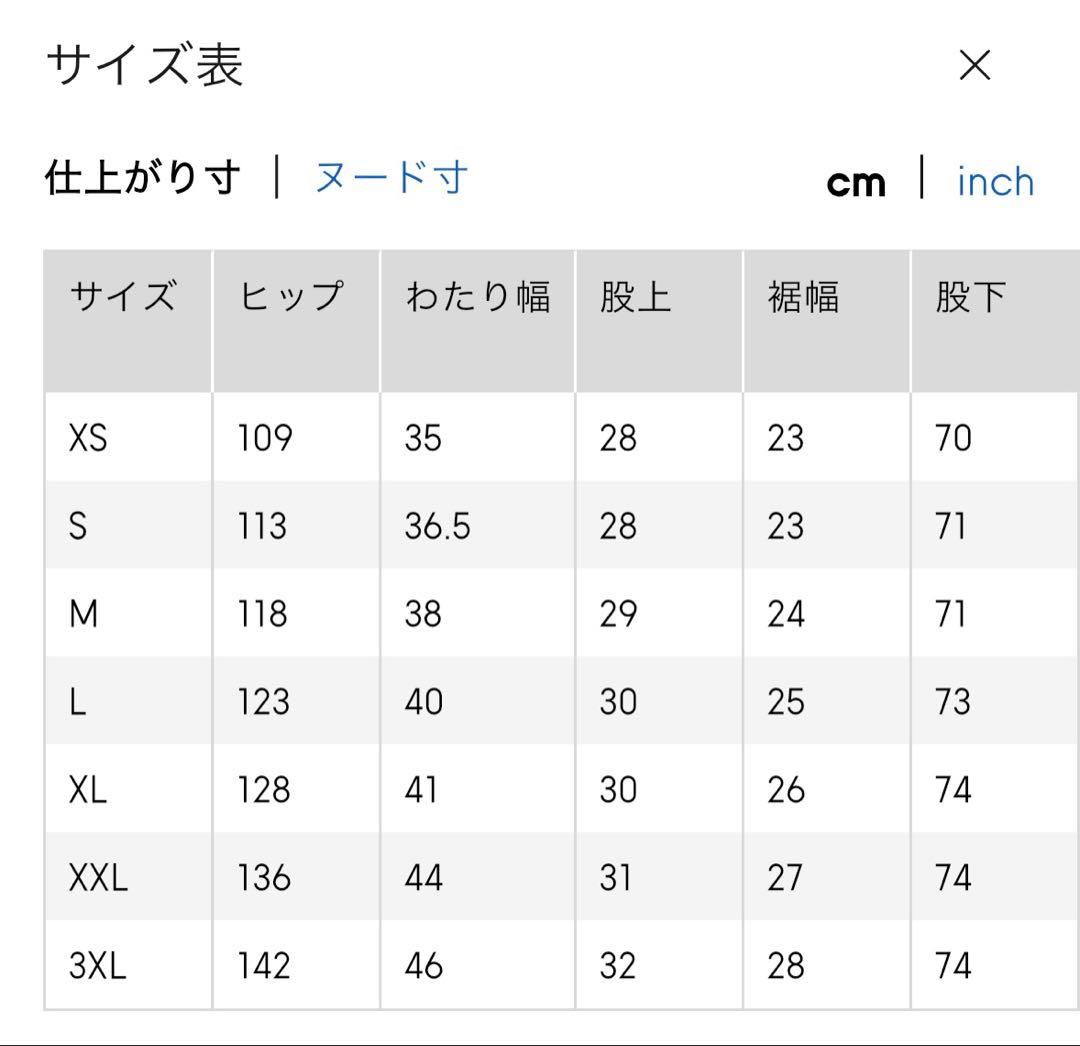Select the M size row label
Screen dimensions: 1080x1046
(84, 614)
